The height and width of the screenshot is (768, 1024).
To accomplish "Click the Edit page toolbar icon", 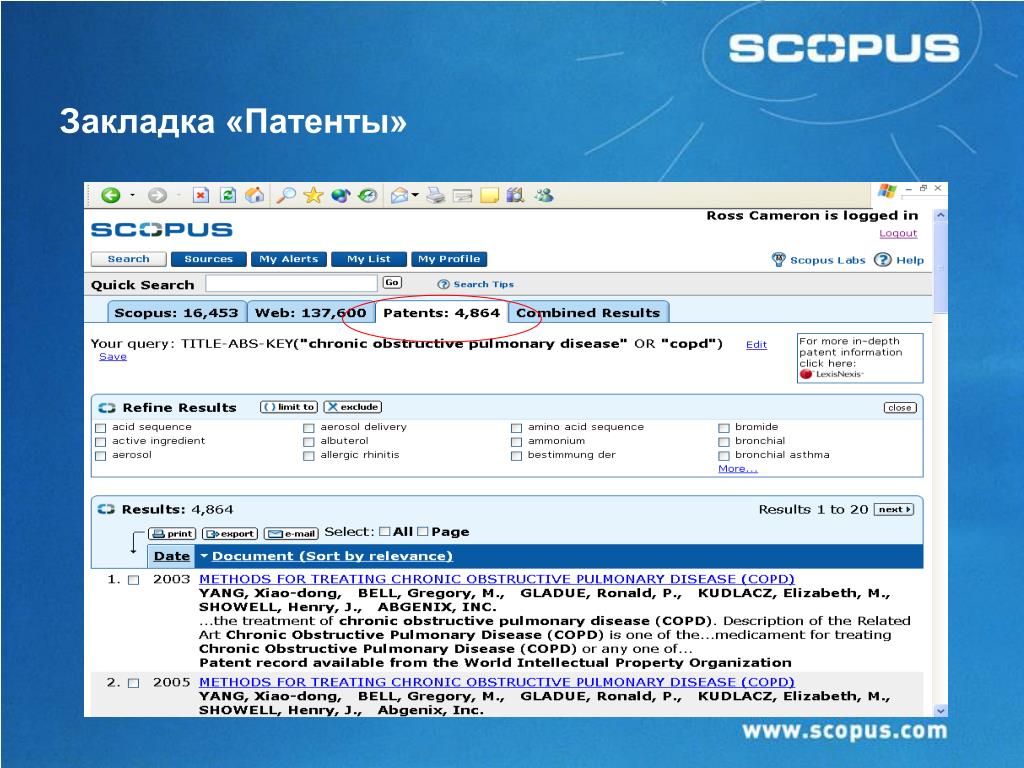I will coord(462,195).
